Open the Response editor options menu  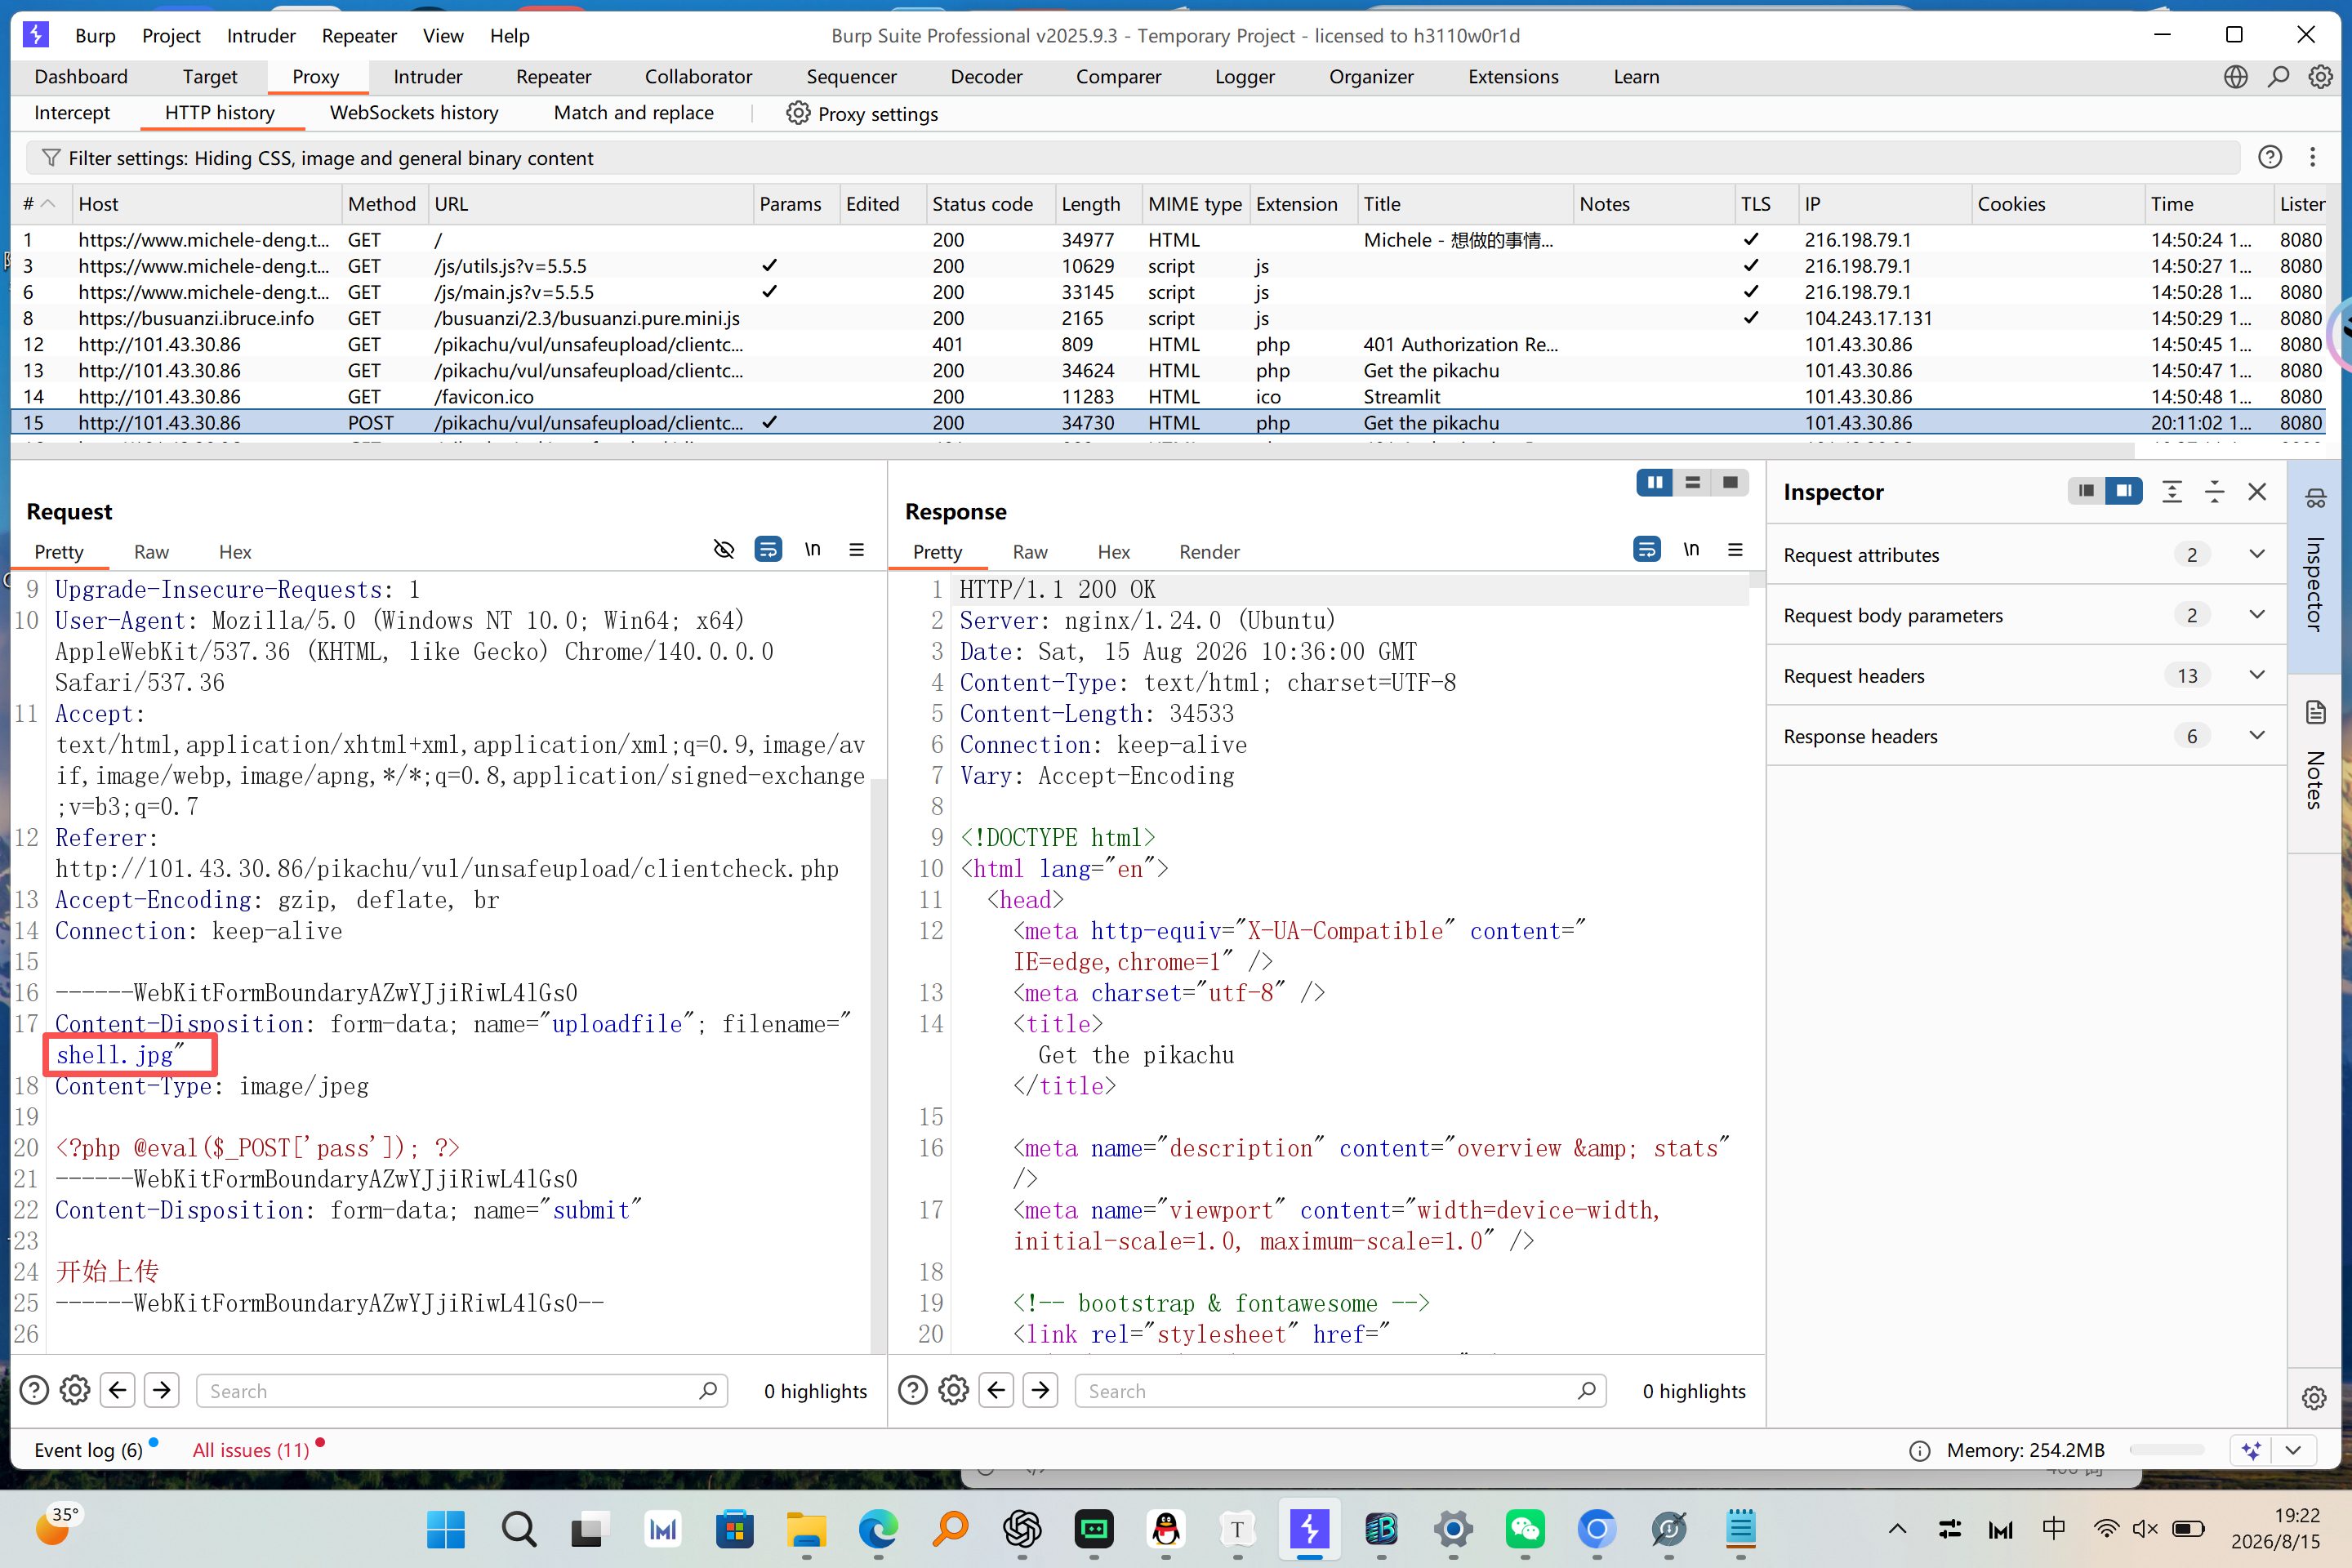[1735, 550]
